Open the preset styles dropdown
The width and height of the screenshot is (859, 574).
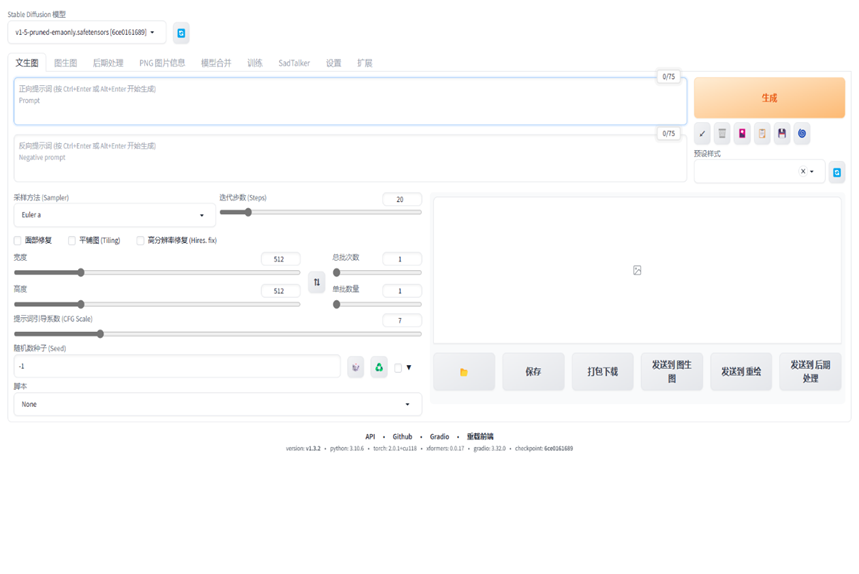click(x=759, y=172)
